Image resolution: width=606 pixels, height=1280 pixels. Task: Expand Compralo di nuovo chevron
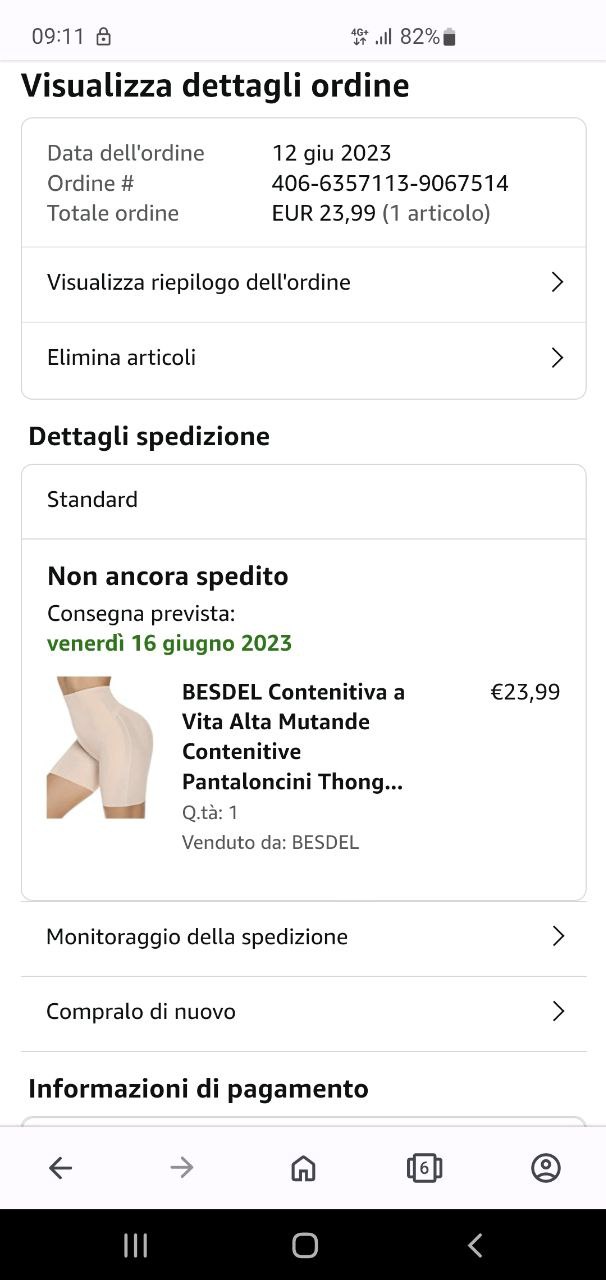click(x=558, y=1012)
